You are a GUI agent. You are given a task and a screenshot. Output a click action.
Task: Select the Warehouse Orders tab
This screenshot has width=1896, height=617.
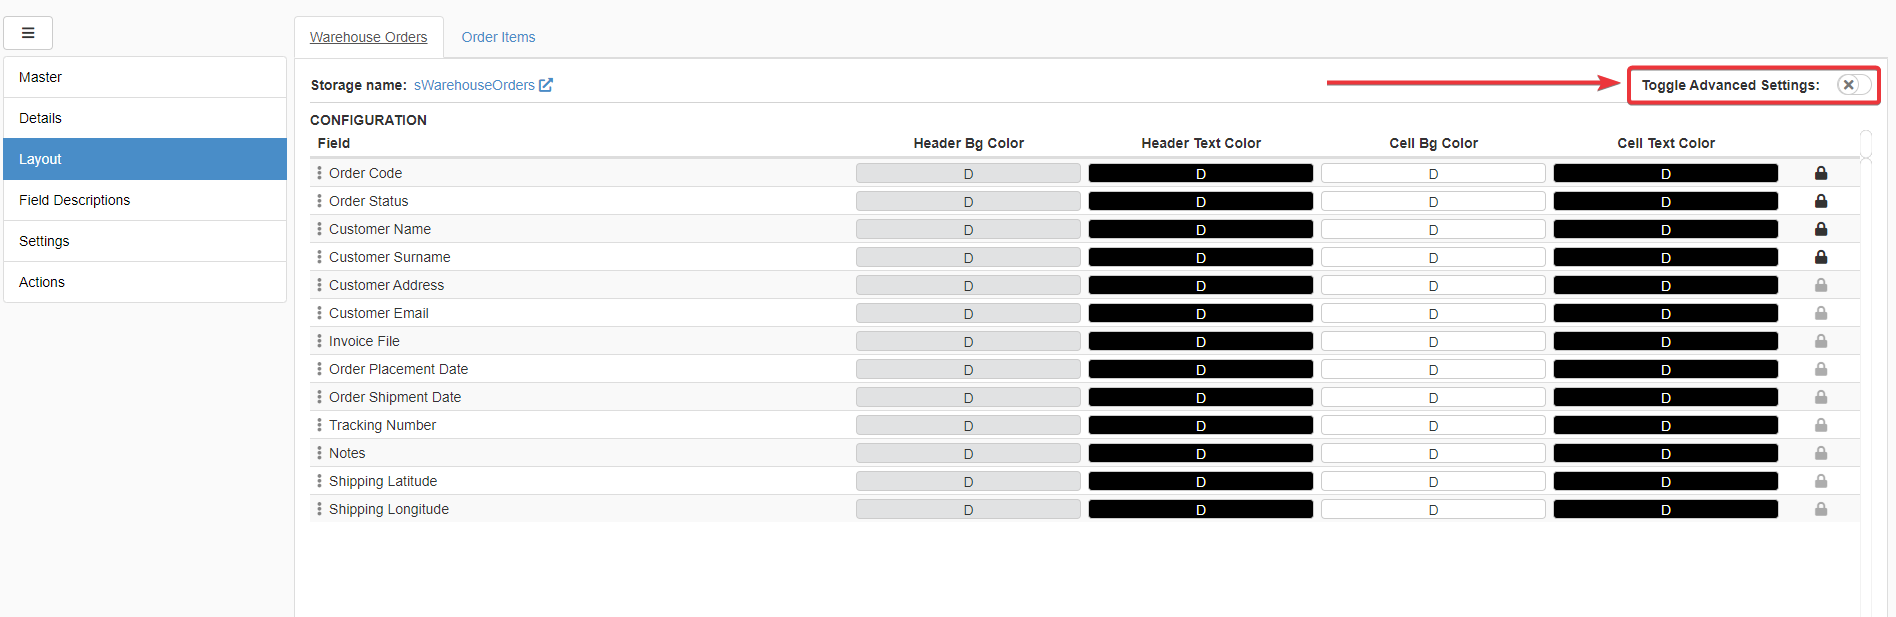click(x=368, y=37)
